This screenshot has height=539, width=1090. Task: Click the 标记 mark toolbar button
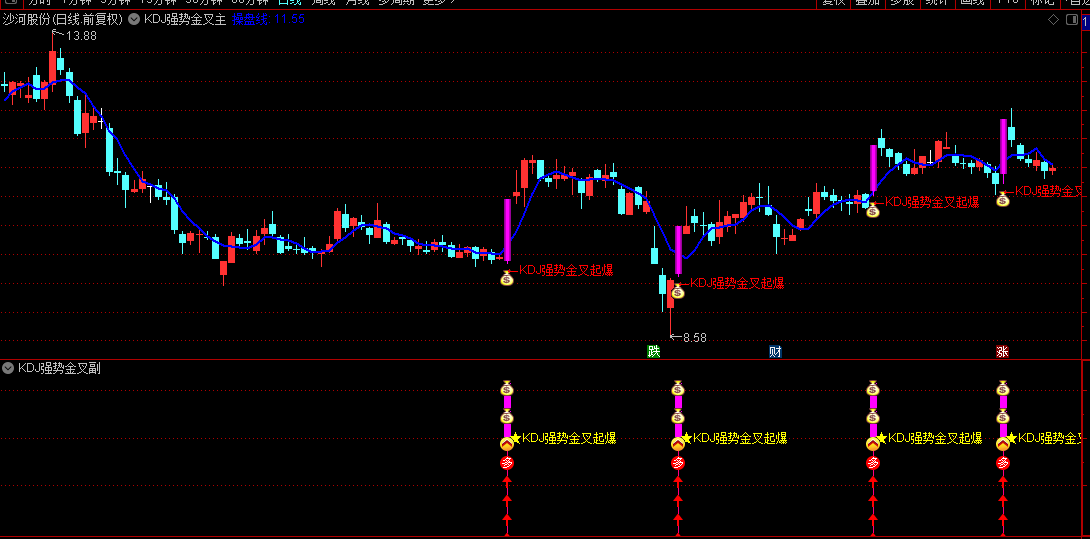[x=1042, y=3]
